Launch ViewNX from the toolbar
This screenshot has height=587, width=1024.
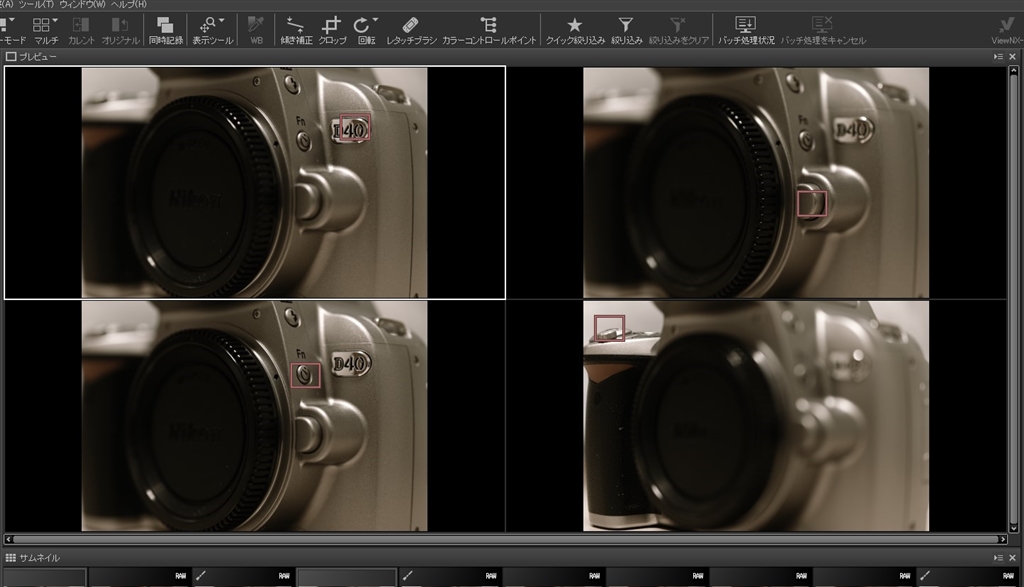click(1006, 28)
